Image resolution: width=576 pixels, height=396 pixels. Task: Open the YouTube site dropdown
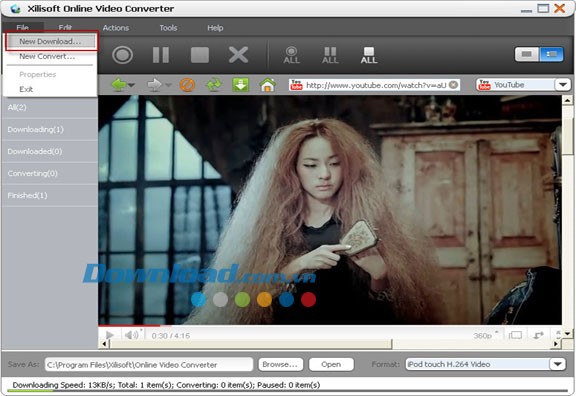pos(563,85)
